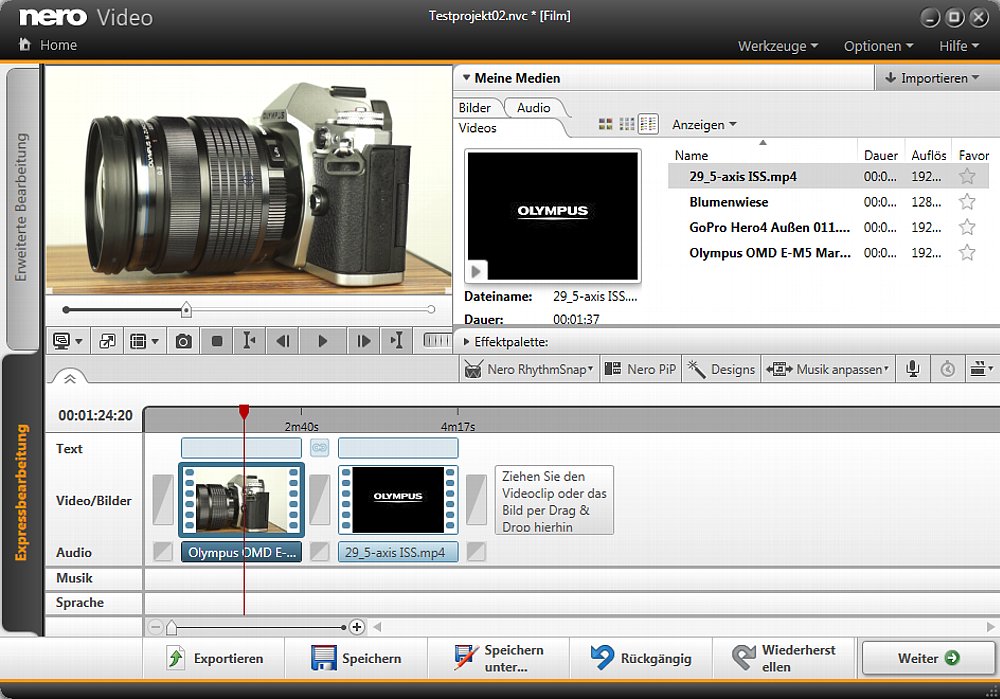Click the fullscreen preview icon
This screenshot has height=699, width=1000.
[x=107, y=341]
